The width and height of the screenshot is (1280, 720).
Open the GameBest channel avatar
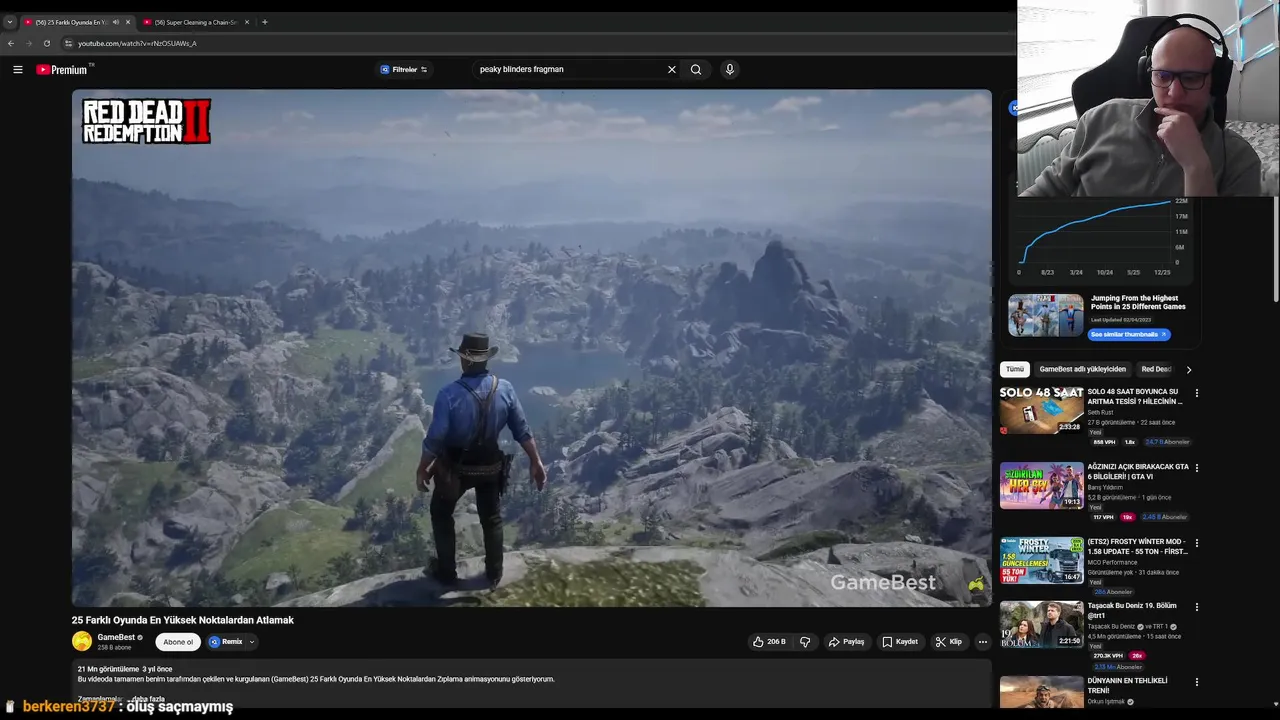coord(82,641)
